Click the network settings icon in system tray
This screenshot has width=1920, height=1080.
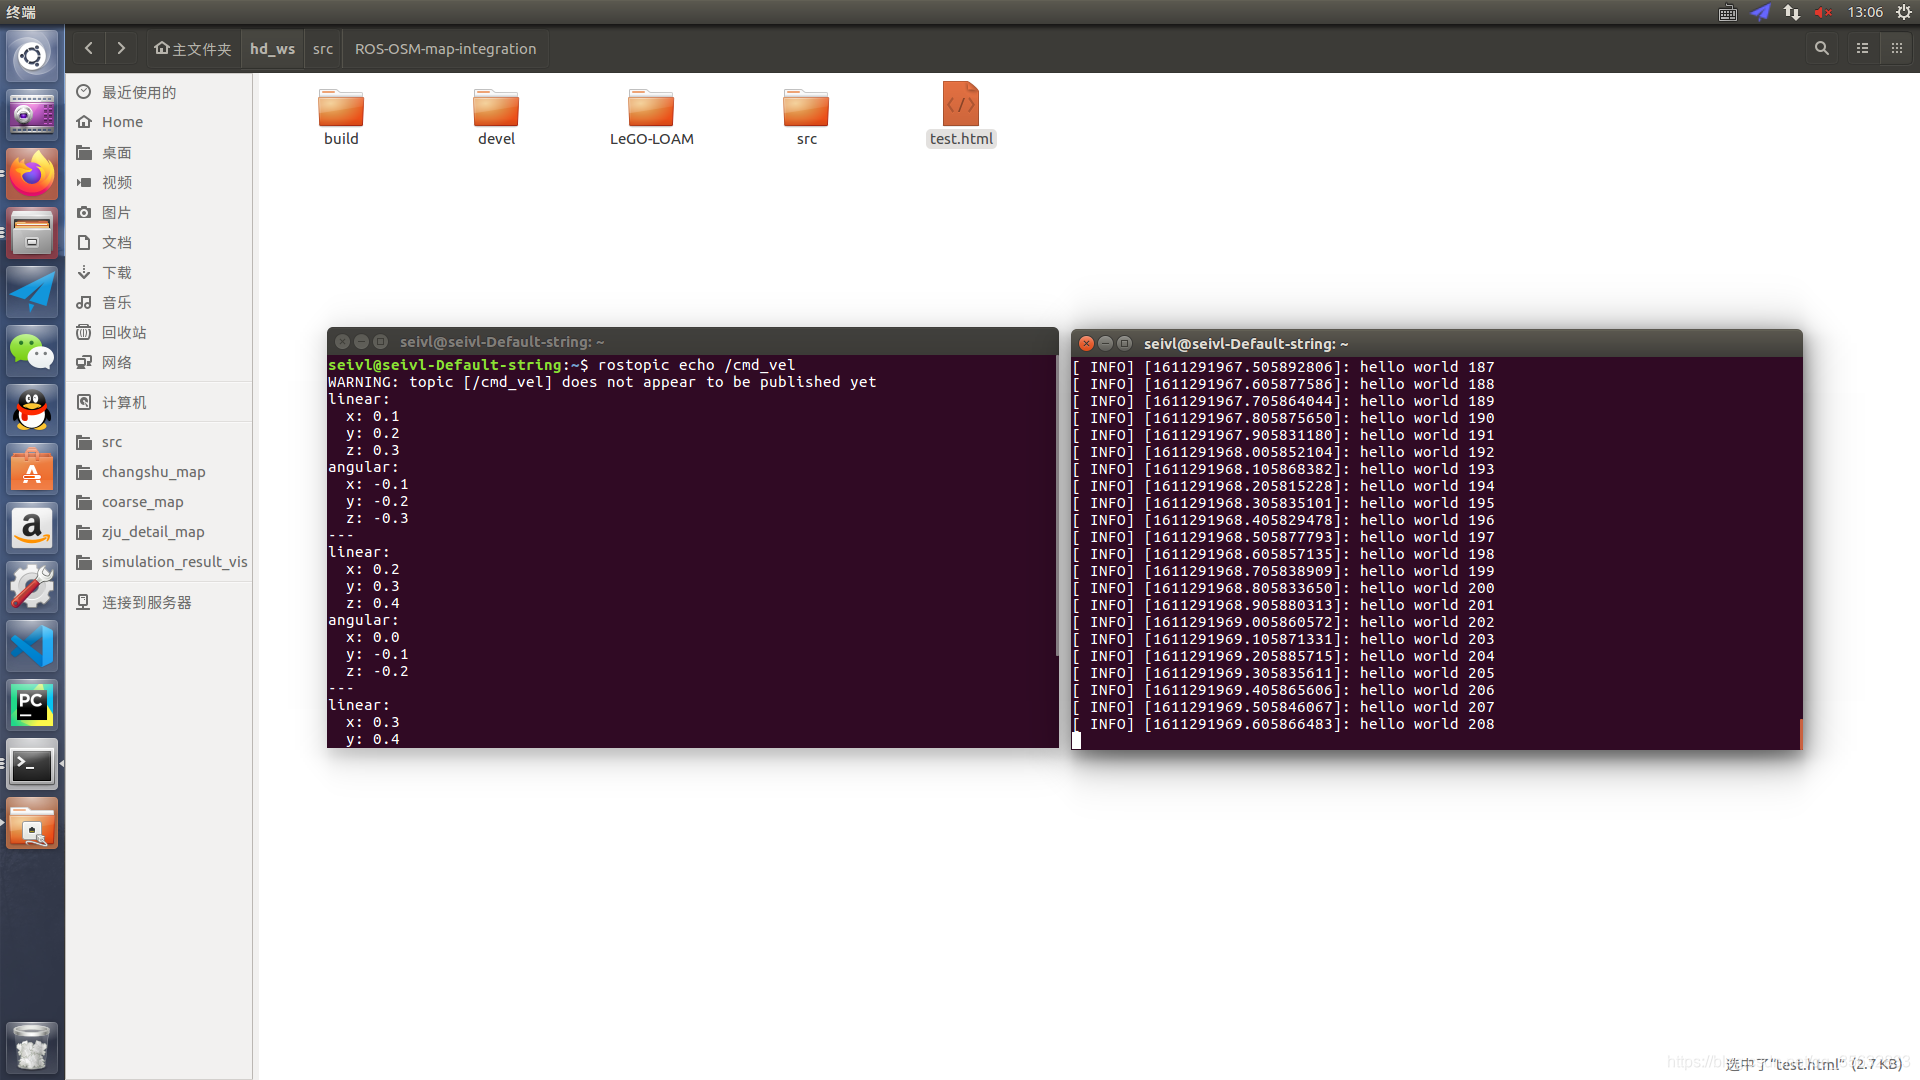coord(1789,15)
